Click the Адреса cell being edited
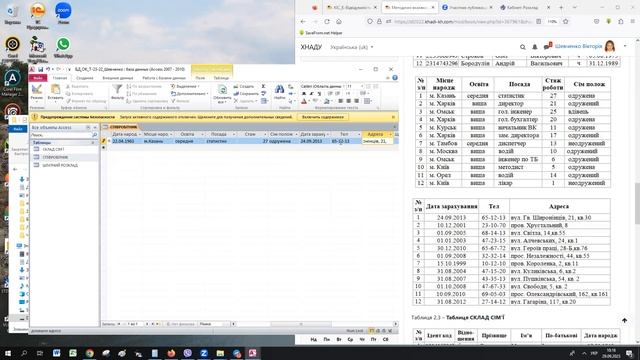Image resolution: width=640 pixels, height=360 pixels. [378, 141]
